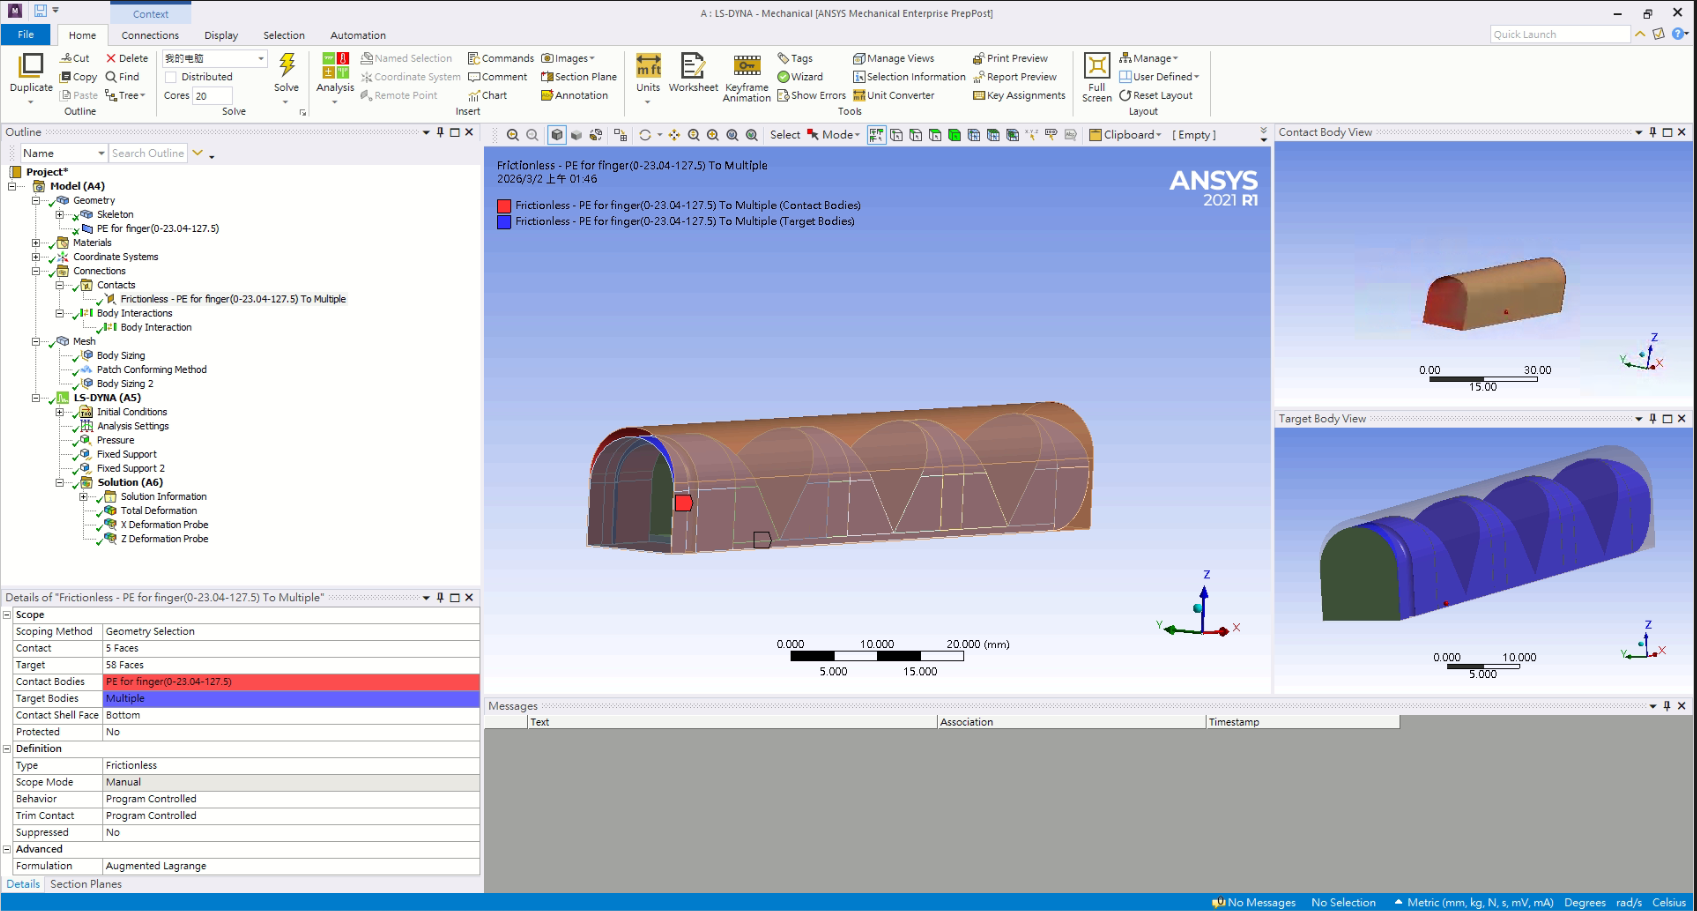Open the Section Planes tab

86,884
